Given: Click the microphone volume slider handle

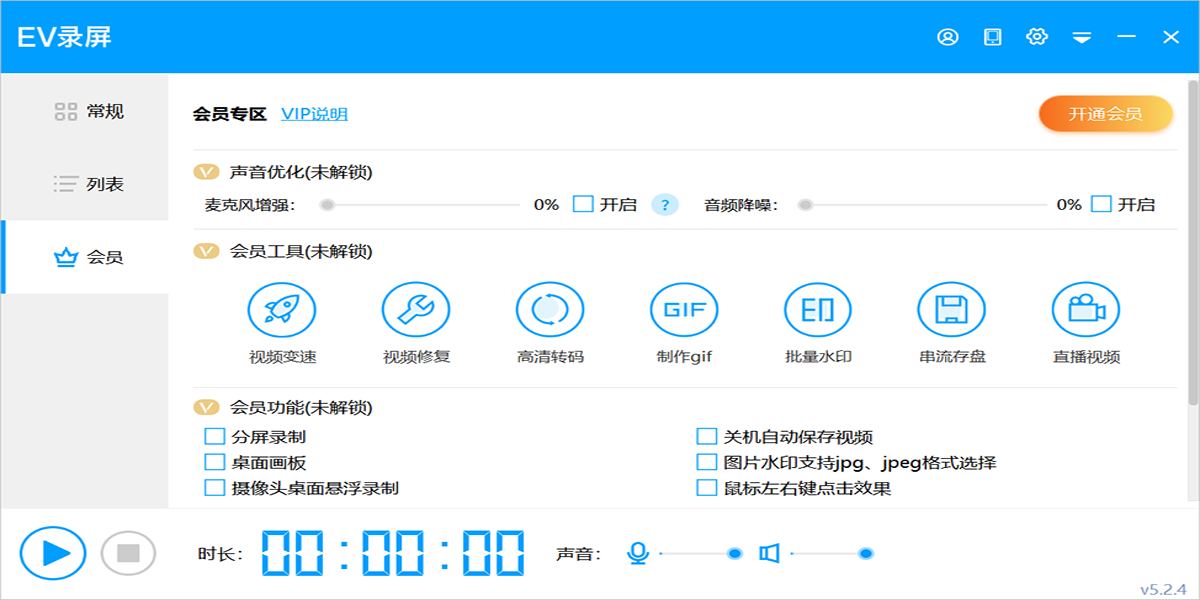Looking at the screenshot, I should [x=734, y=553].
